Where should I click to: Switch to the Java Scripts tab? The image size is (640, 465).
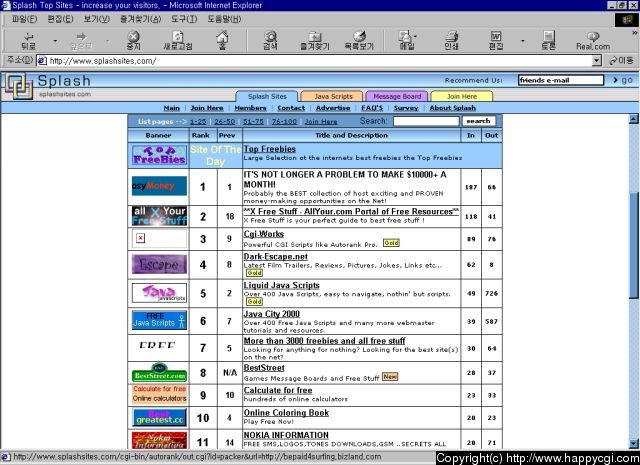(x=333, y=96)
